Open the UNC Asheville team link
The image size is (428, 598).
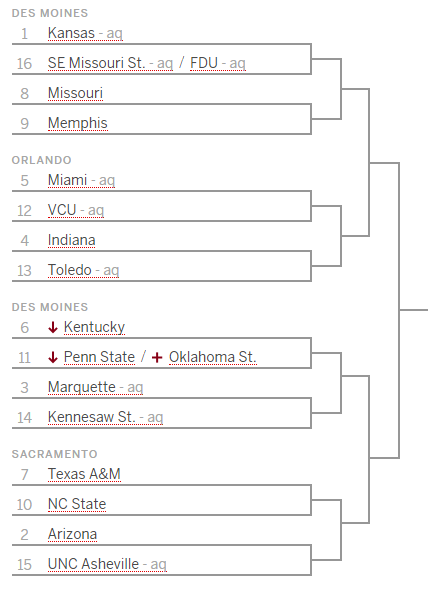93,564
